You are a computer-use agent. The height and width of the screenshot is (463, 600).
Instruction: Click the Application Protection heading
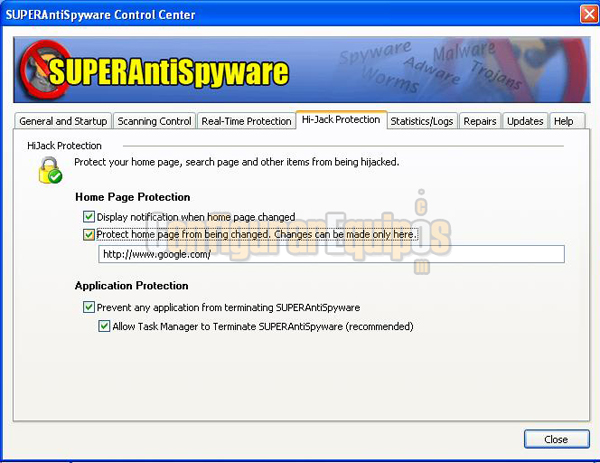pyautogui.click(x=132, y=286)
